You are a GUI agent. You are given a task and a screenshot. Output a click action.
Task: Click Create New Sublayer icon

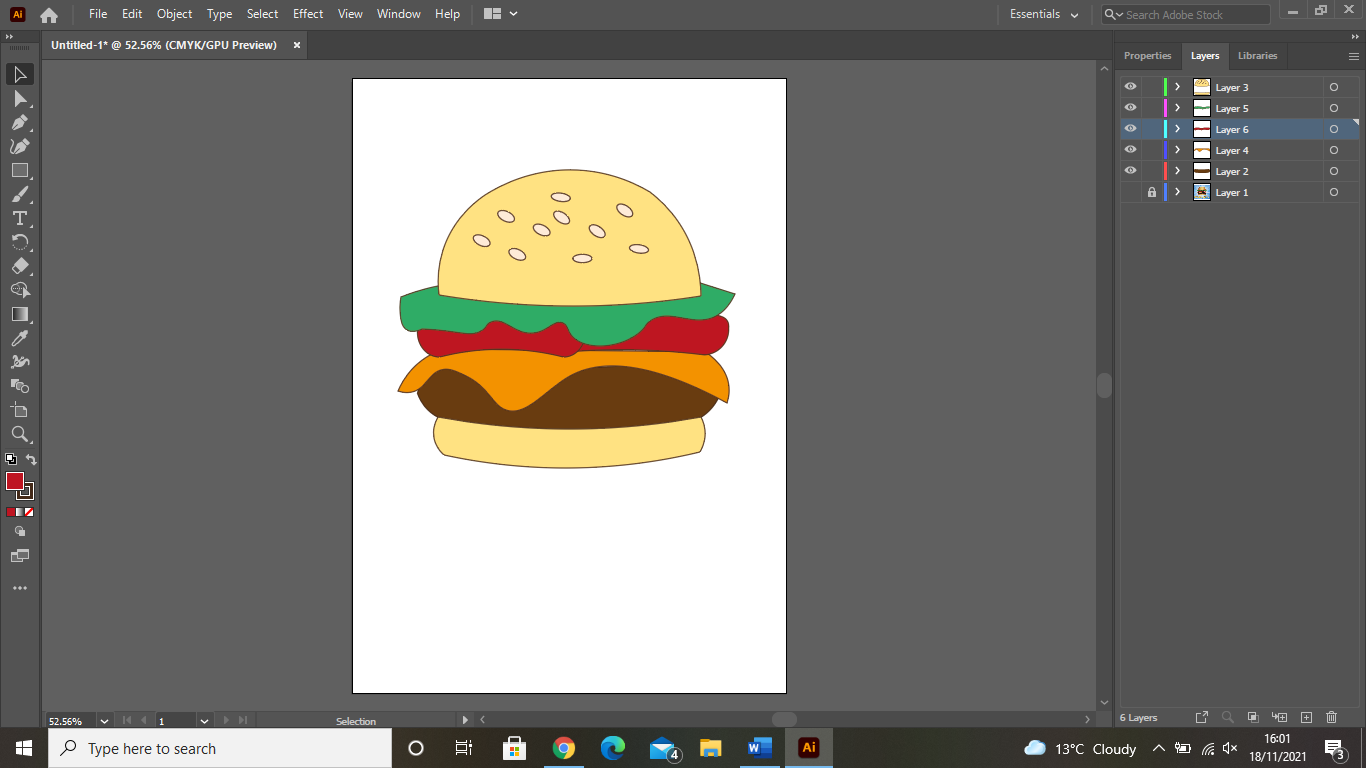(1279, 718)
